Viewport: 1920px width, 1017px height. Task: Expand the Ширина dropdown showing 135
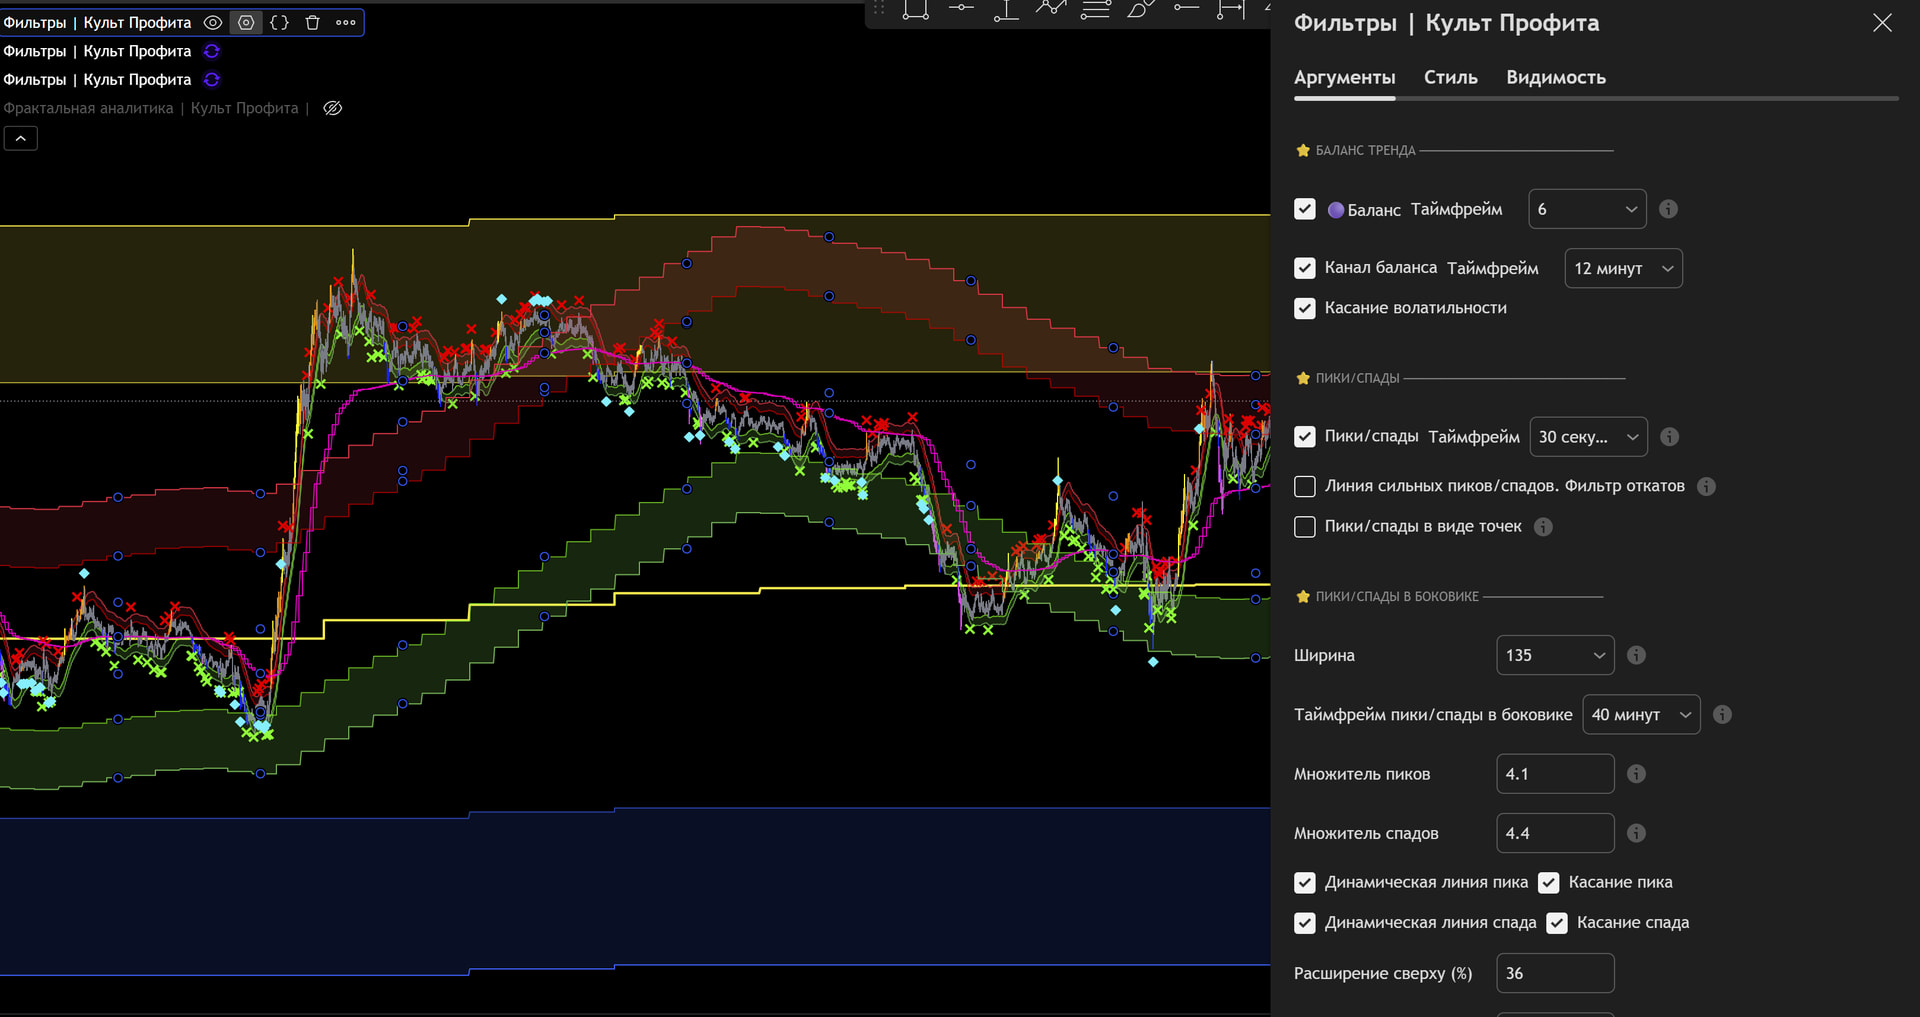click(1554, 655)
